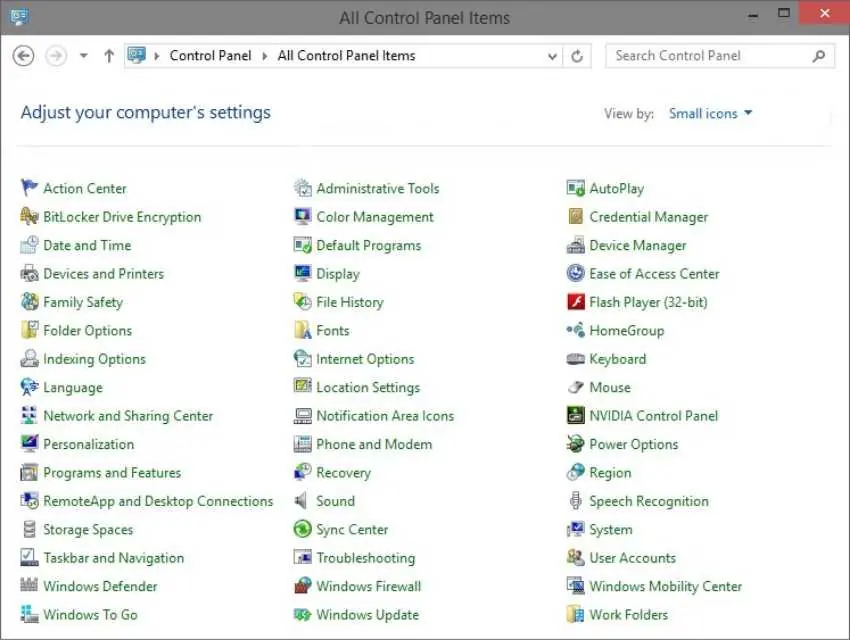
Task: Open the Windows To Go link
Action: (x=91, y=615)
